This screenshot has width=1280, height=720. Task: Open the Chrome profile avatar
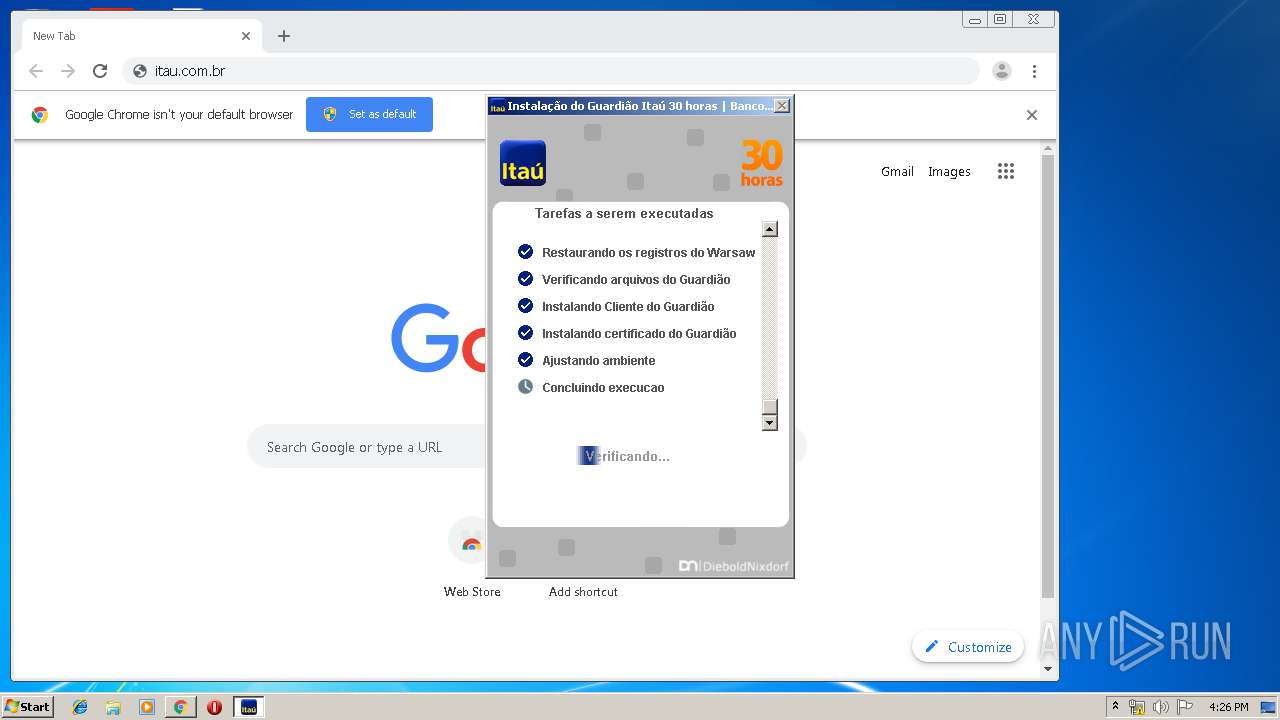(1001, 71)
